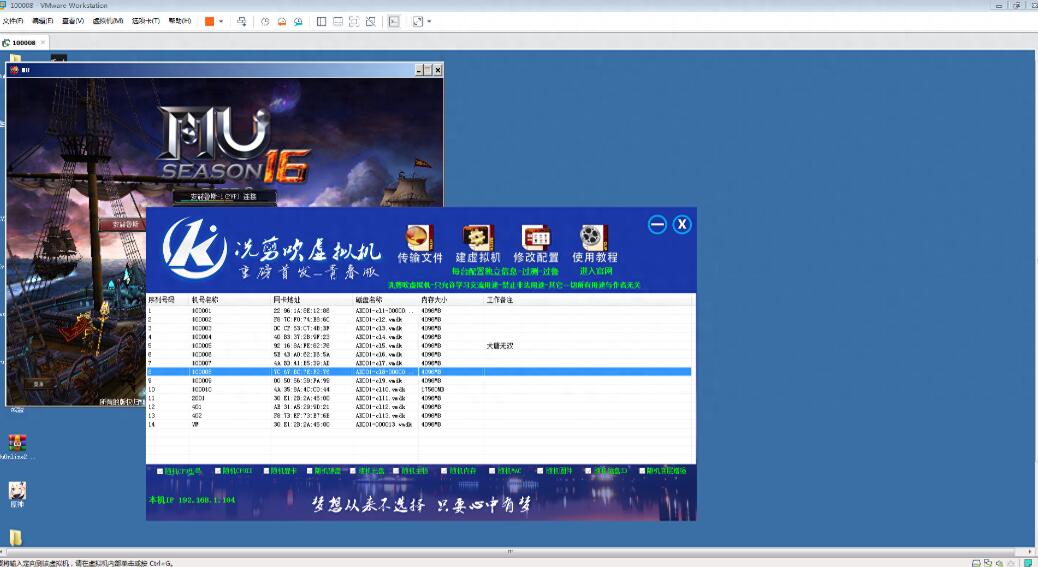This screenshot has width=1038, height=567.
Task: Minimize the virtual machine tool with round minus icon
Action: click(657, 224)
